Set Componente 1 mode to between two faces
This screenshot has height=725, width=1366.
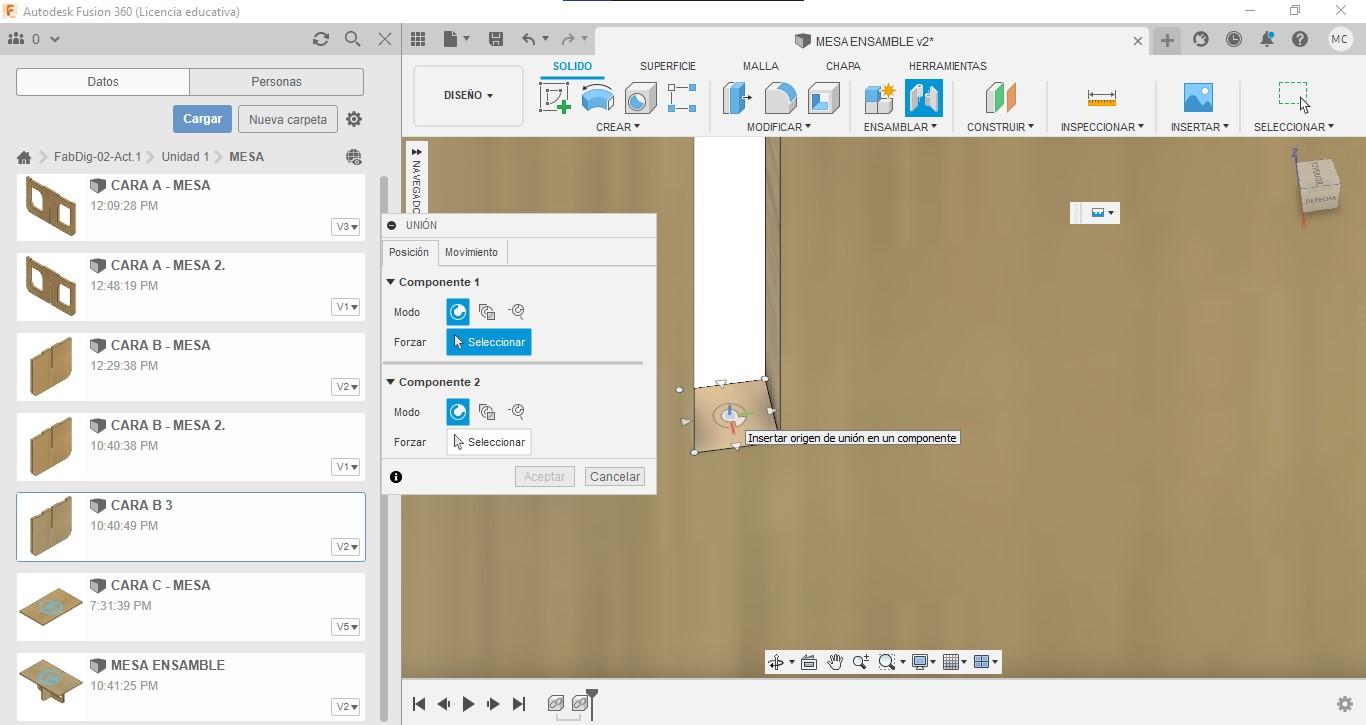(x=487, y=312)
